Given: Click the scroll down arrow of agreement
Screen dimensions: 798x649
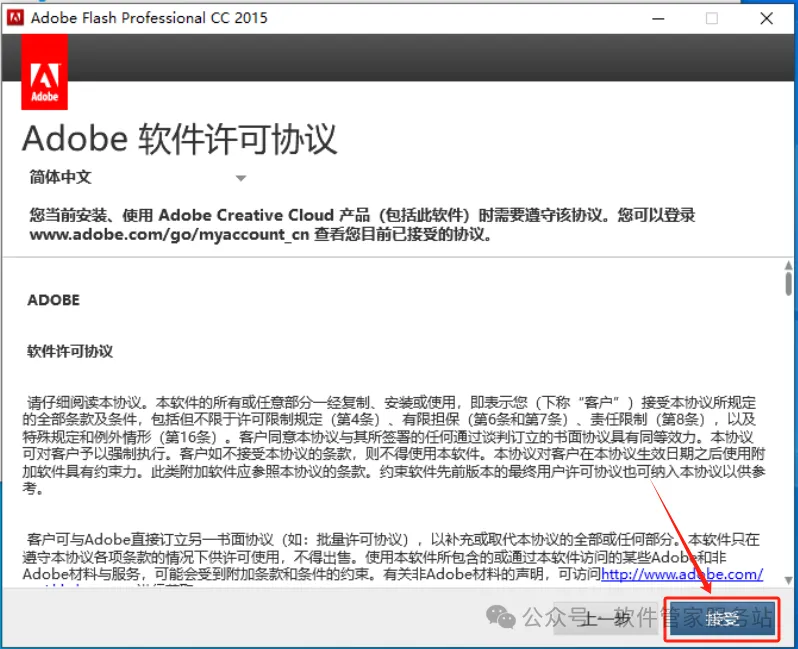Looking at the screenshot, I should (788, 580).
